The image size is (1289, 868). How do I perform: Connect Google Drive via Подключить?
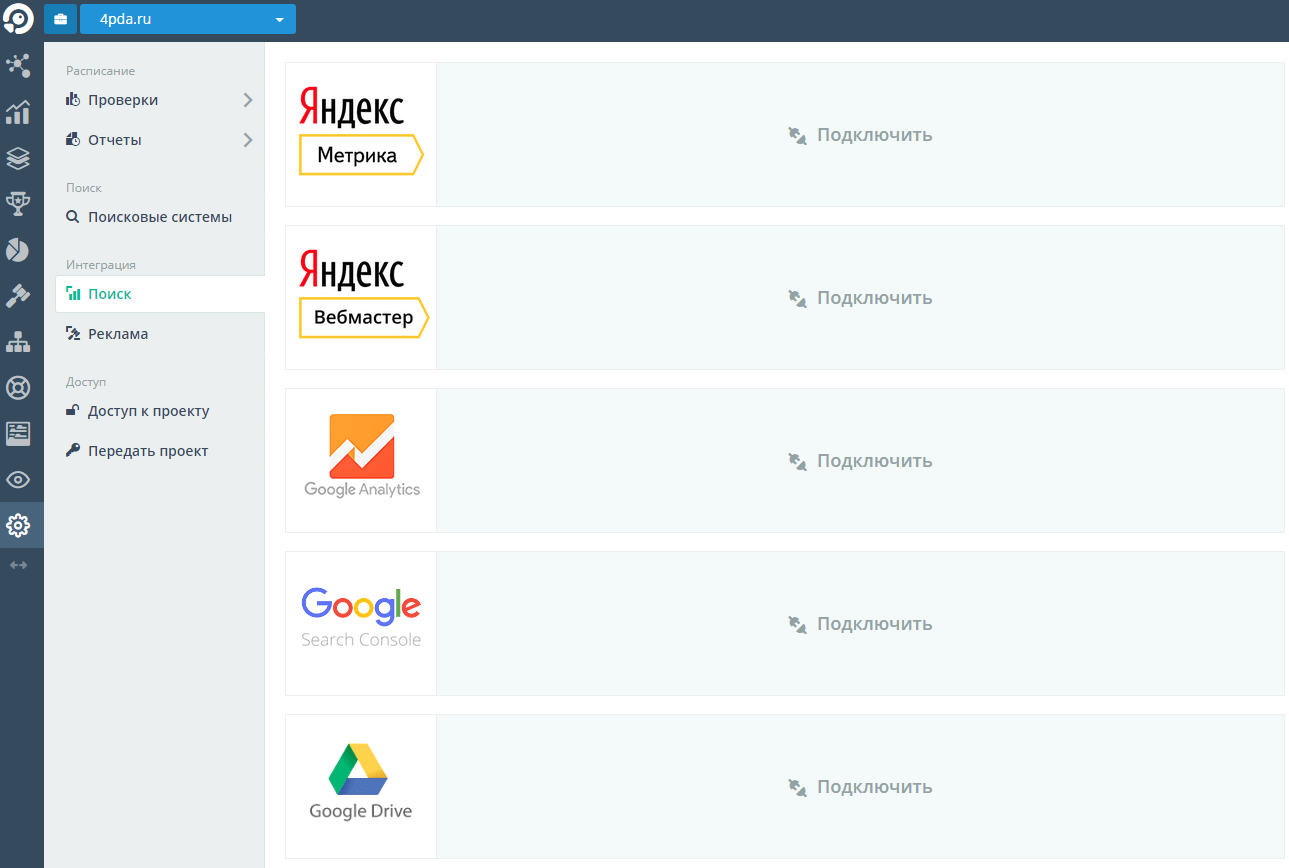coord(860,787)
